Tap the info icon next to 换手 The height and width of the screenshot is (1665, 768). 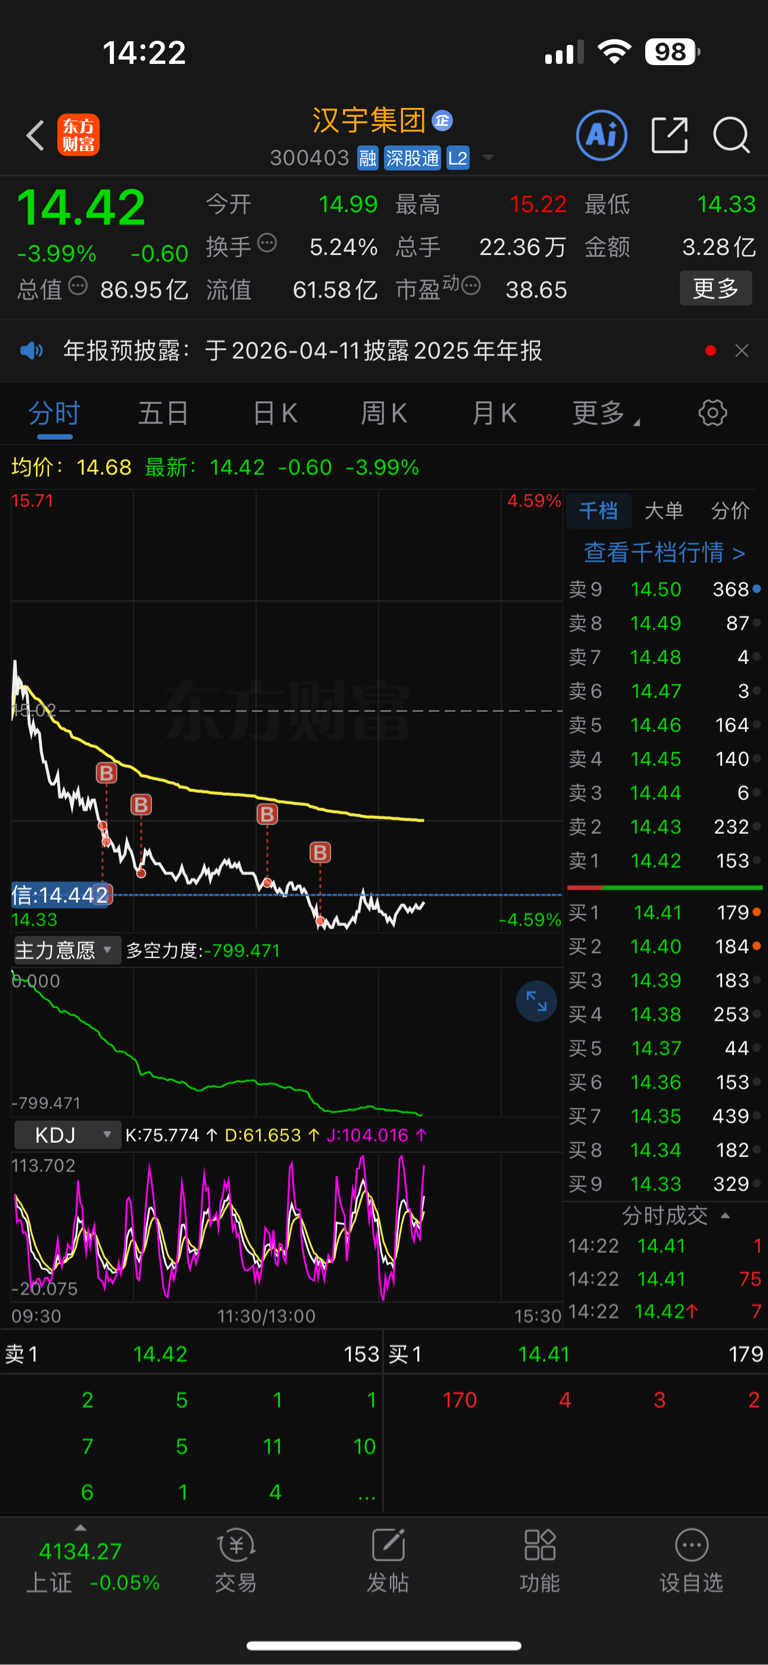(x=267, y=243)
